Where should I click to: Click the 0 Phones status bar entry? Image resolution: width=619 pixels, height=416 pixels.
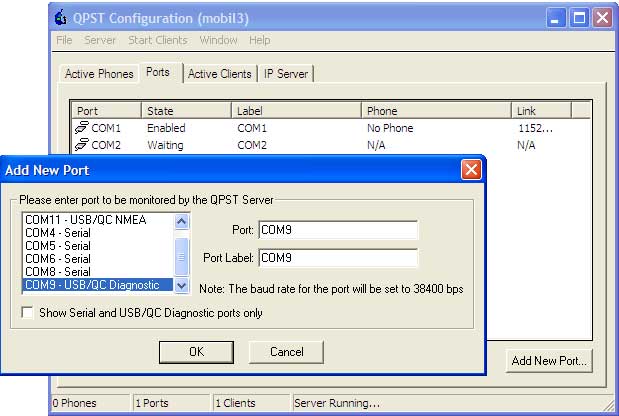[x=90, y=403]
